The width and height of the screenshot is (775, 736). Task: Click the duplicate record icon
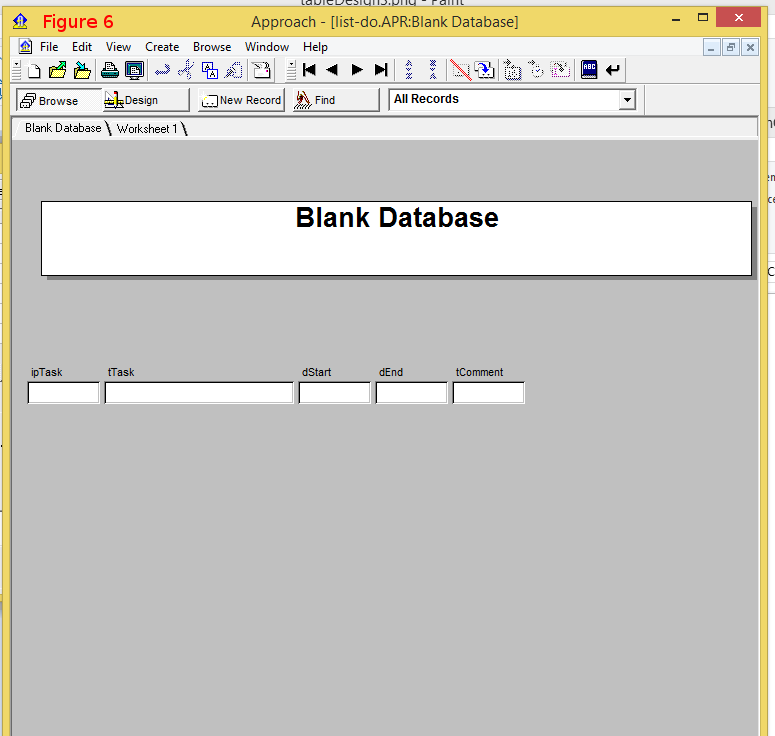[484, 70]
